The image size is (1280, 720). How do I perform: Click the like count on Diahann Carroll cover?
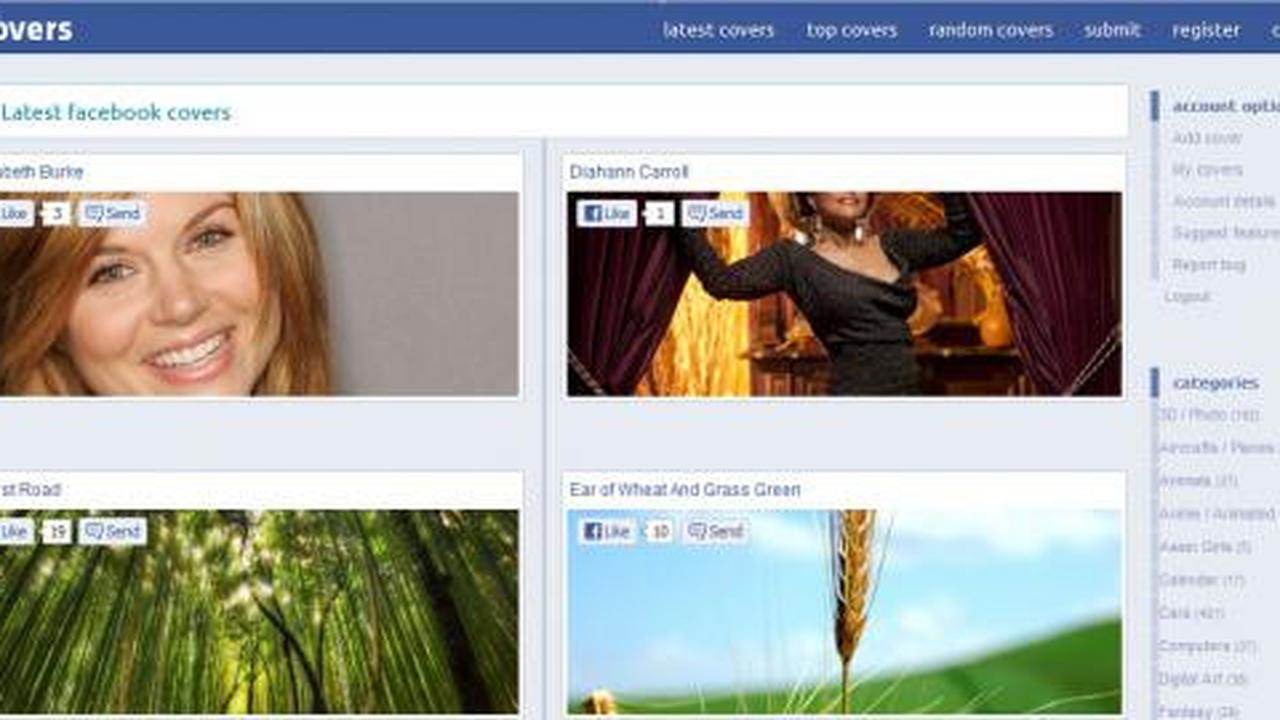(659, 213)
